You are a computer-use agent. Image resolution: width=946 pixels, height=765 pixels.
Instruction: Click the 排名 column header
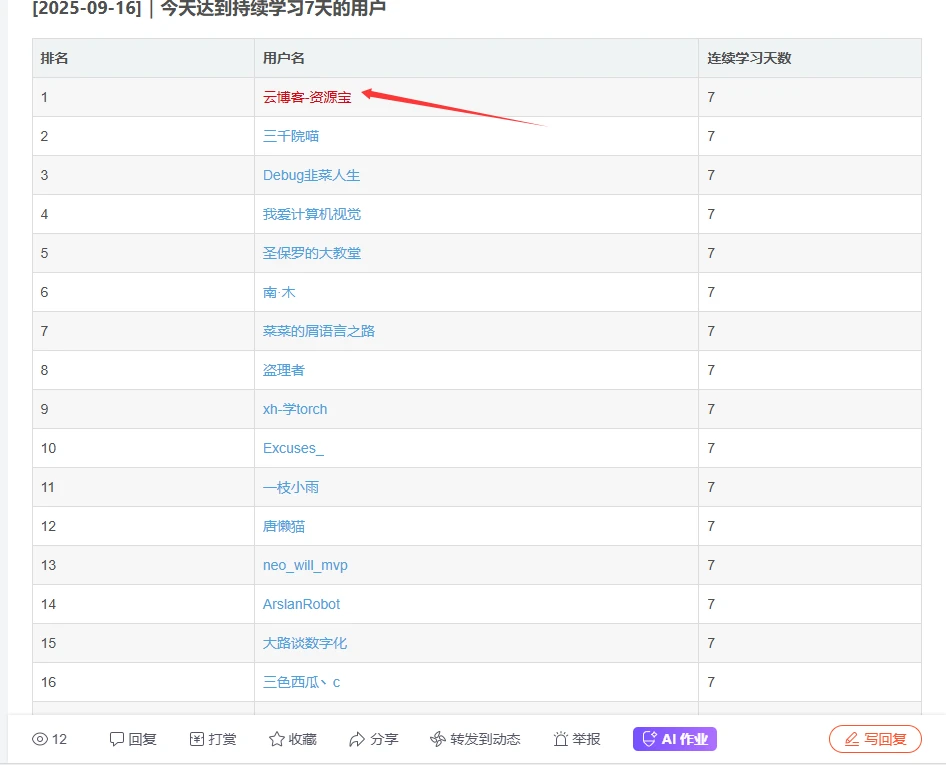(54, 58)
